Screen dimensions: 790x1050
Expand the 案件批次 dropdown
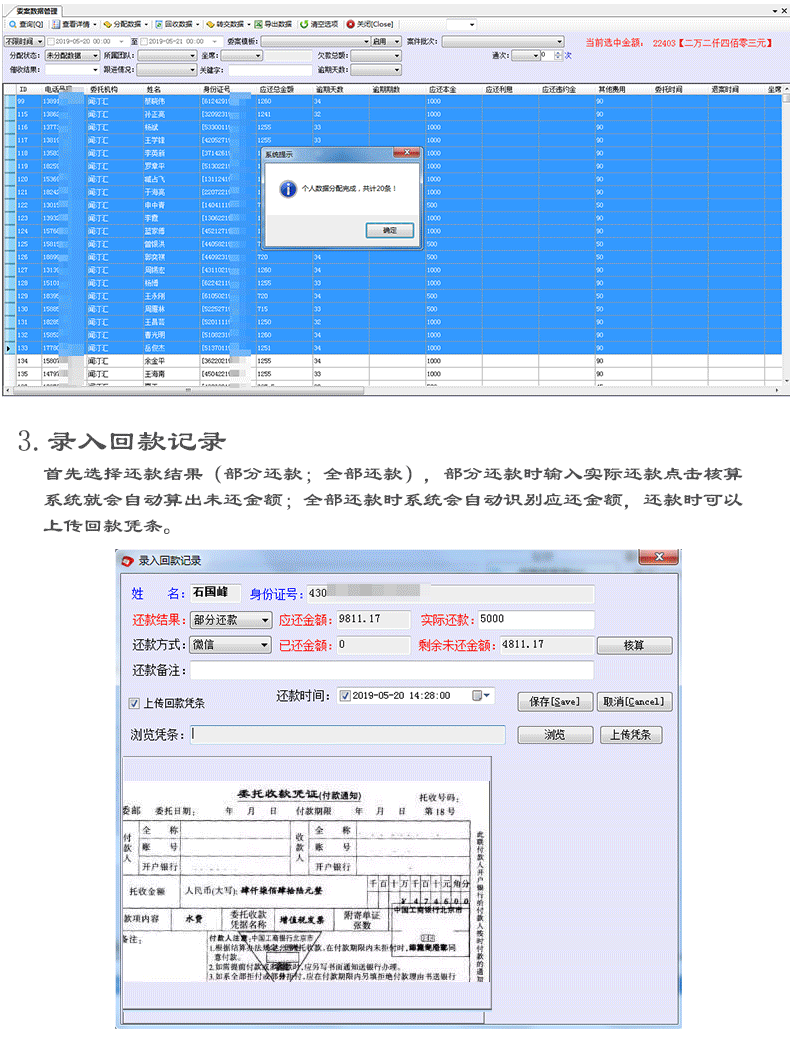503,42
